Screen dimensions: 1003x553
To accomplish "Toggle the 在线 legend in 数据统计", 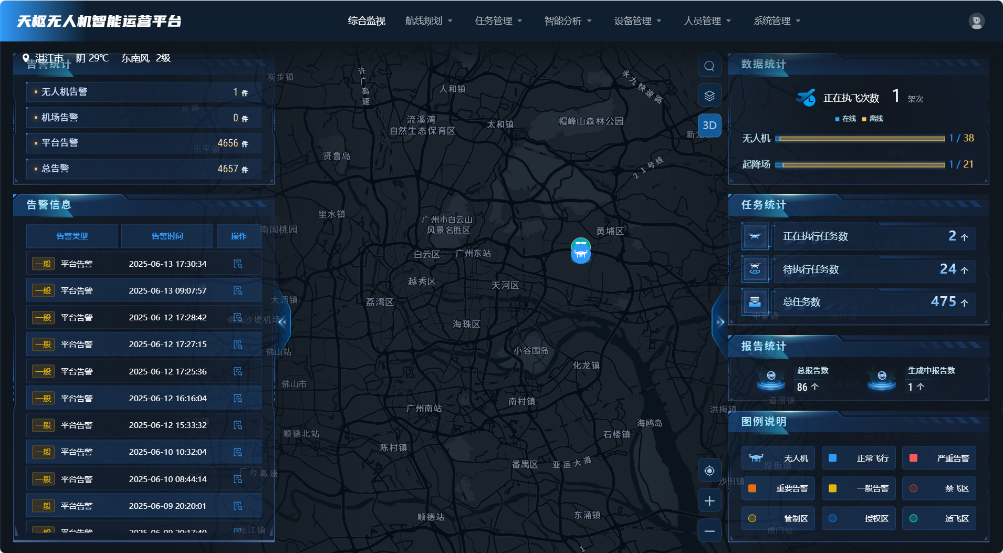I will coord(845,119).
